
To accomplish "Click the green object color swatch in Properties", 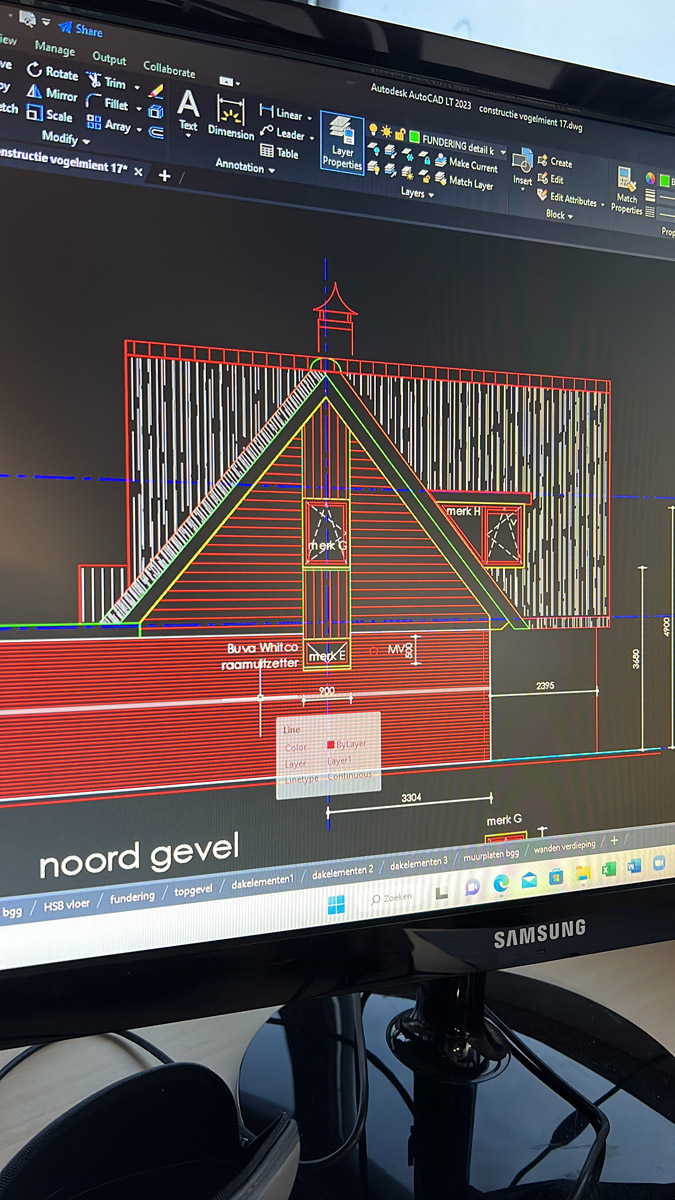I will (x=664, y=181).
